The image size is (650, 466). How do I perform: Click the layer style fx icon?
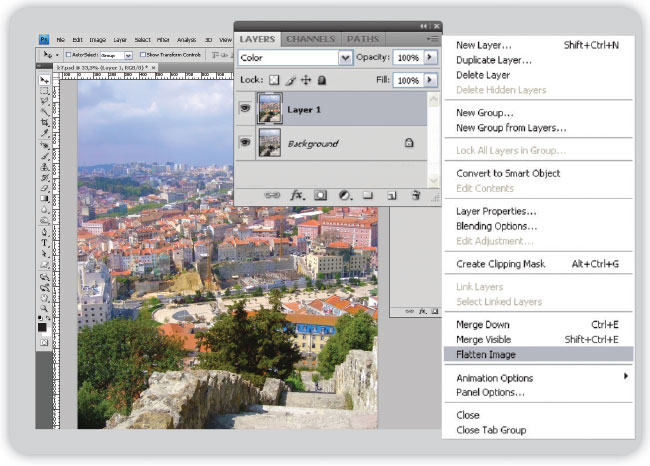297,195
